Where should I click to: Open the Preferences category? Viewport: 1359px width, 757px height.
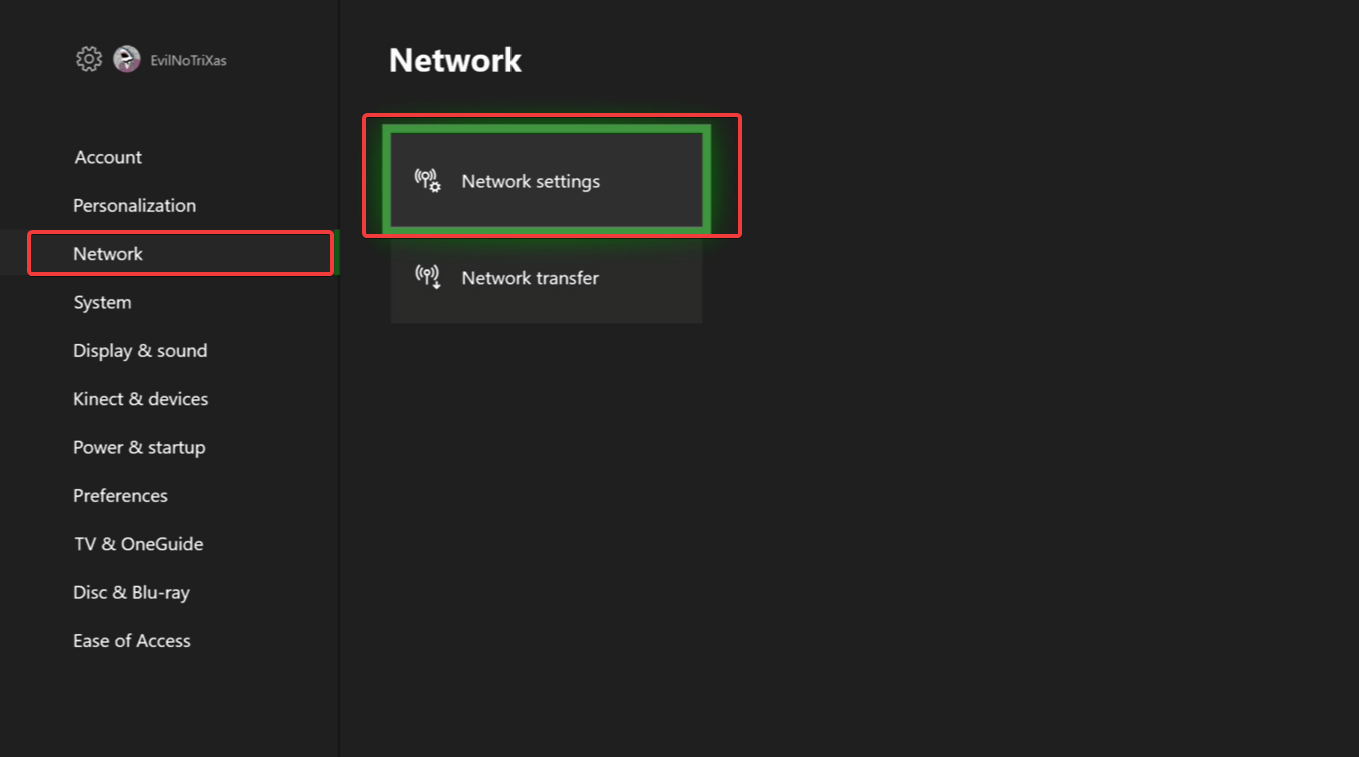(x=120, y=495)
